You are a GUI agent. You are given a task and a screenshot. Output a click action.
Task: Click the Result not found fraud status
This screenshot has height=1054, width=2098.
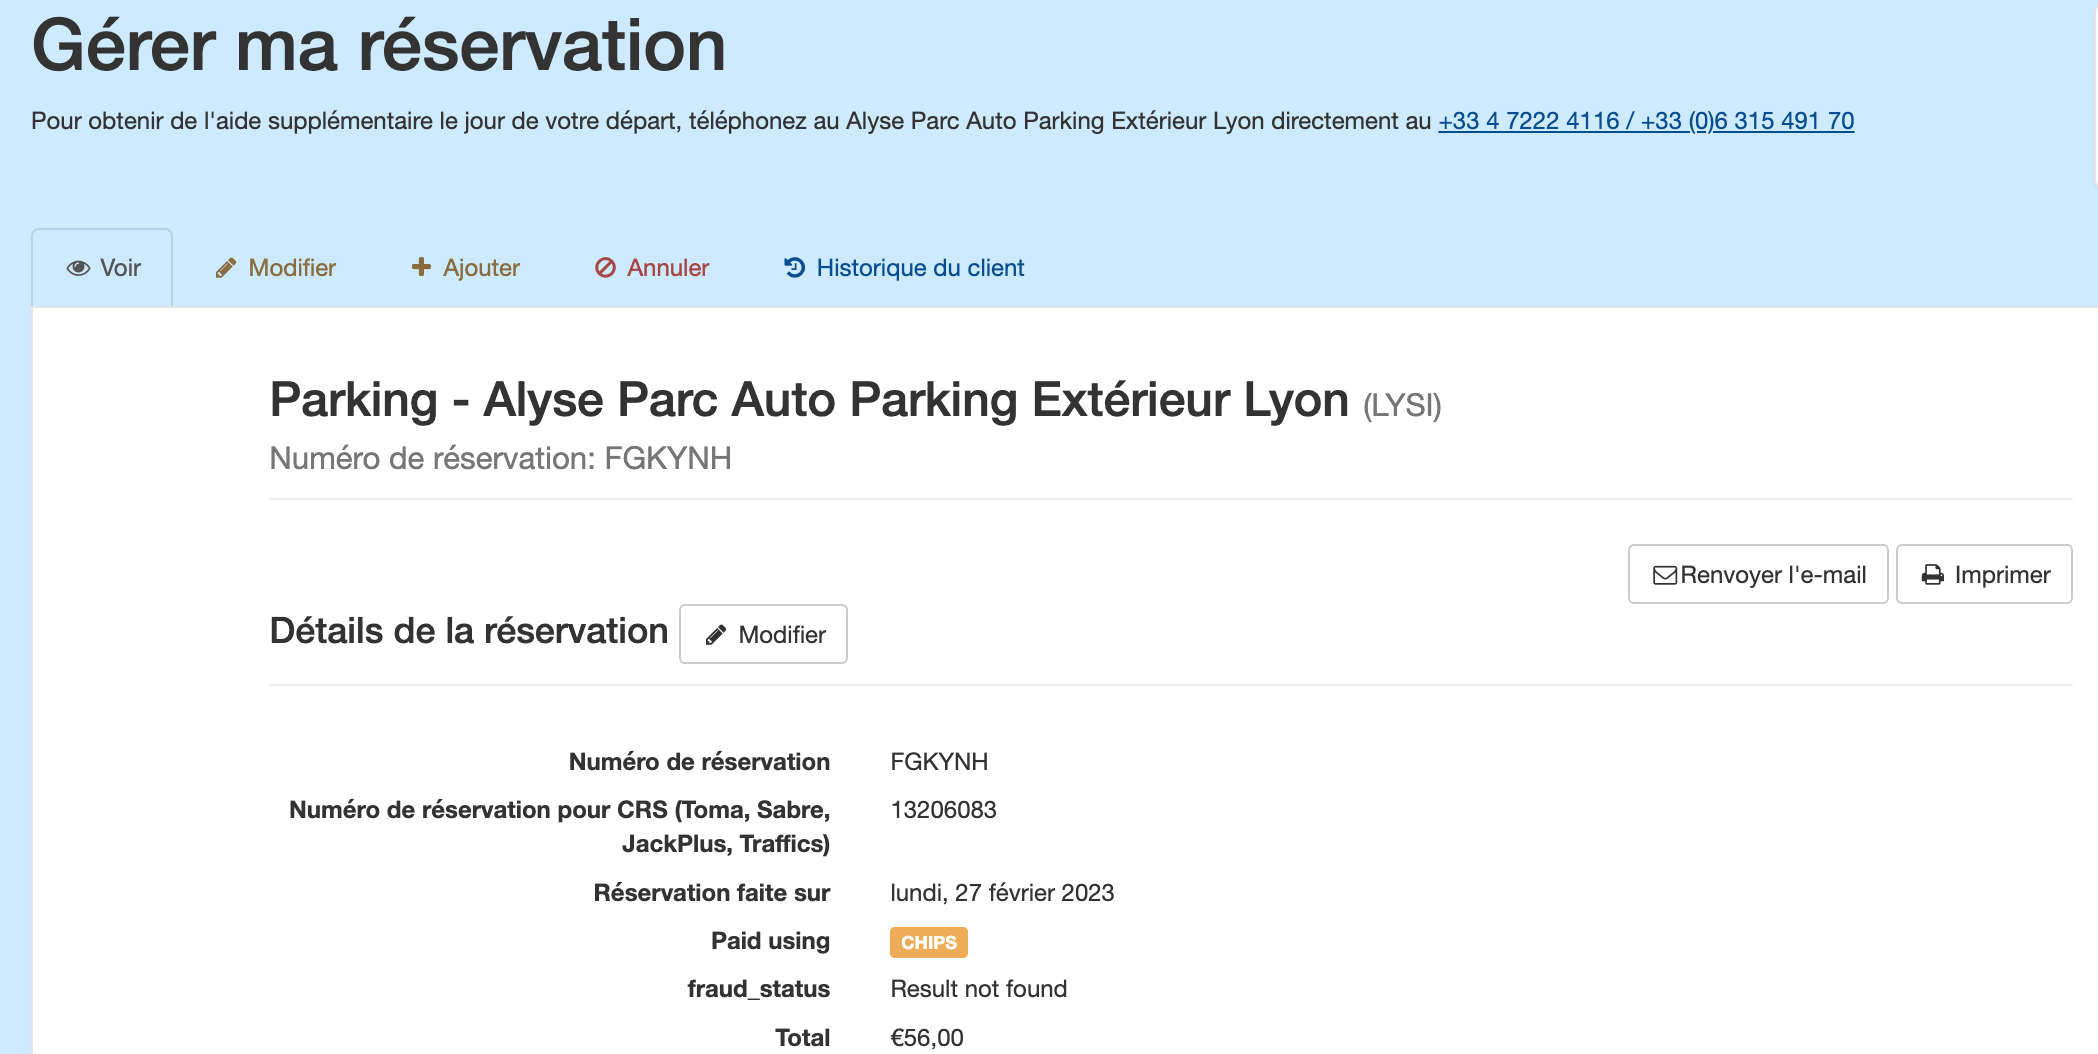coord(978,989)
